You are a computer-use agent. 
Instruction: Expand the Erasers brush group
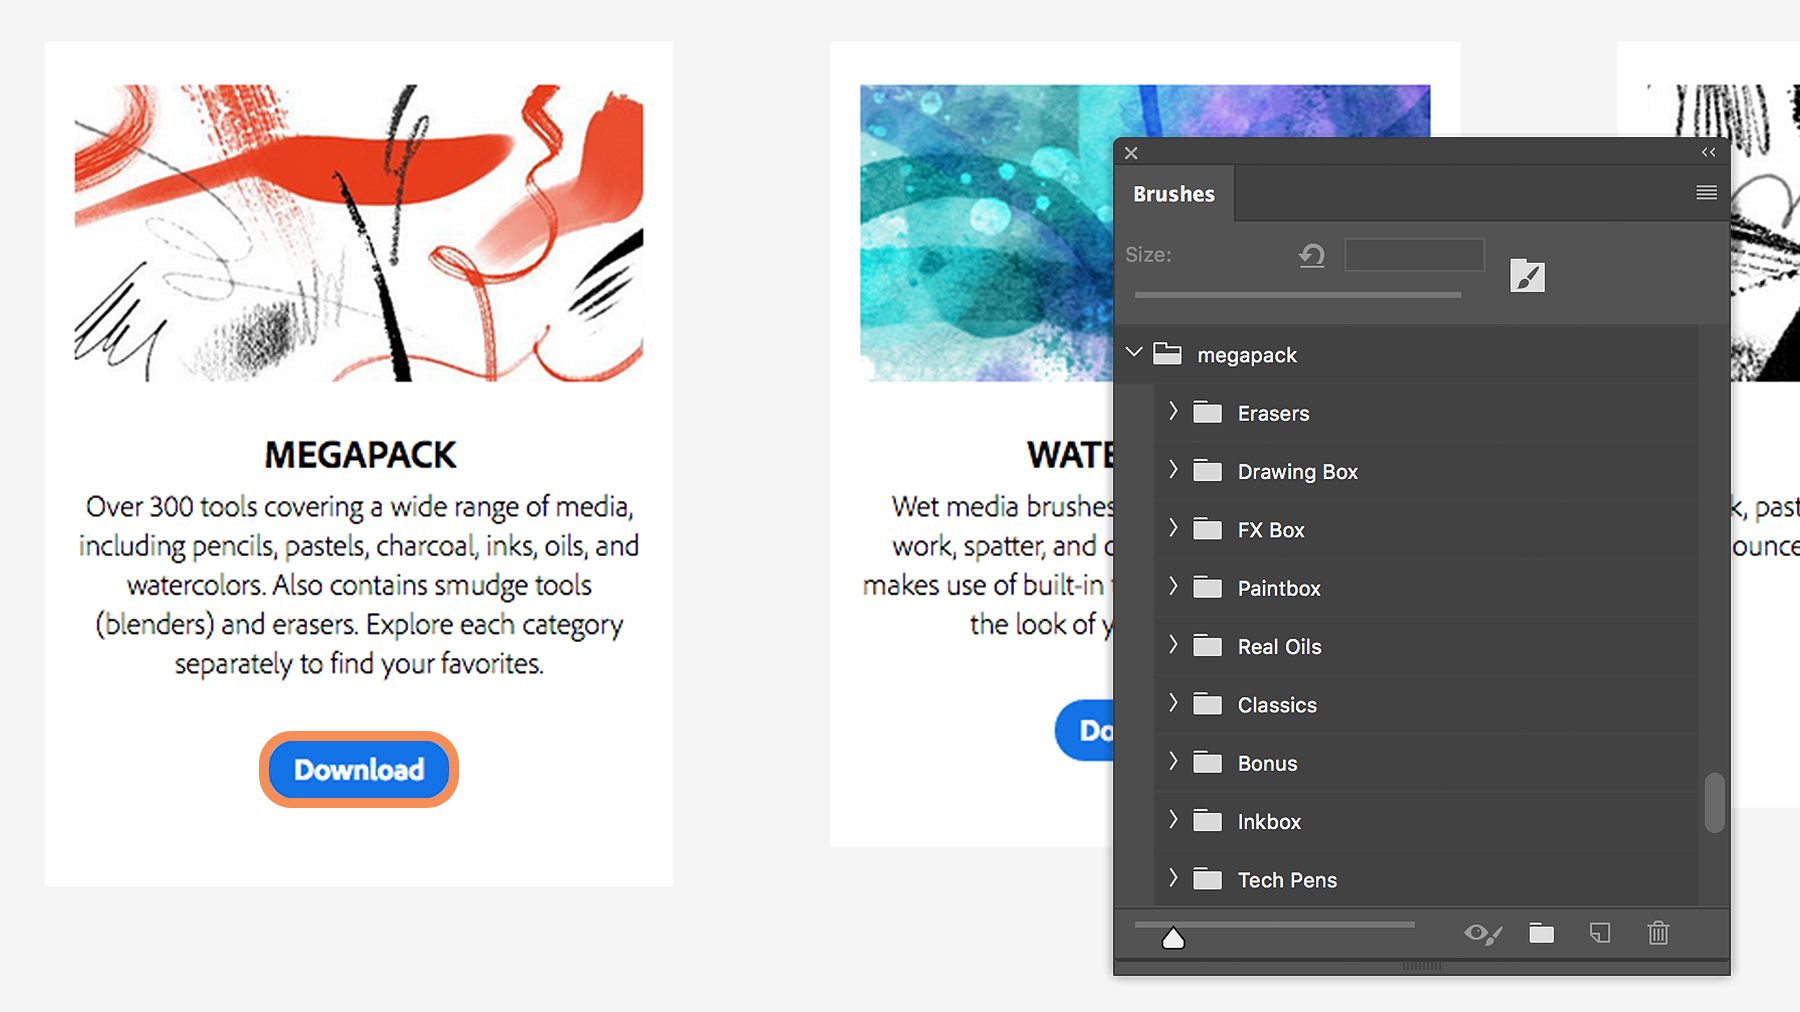[x=1173, y=412]
